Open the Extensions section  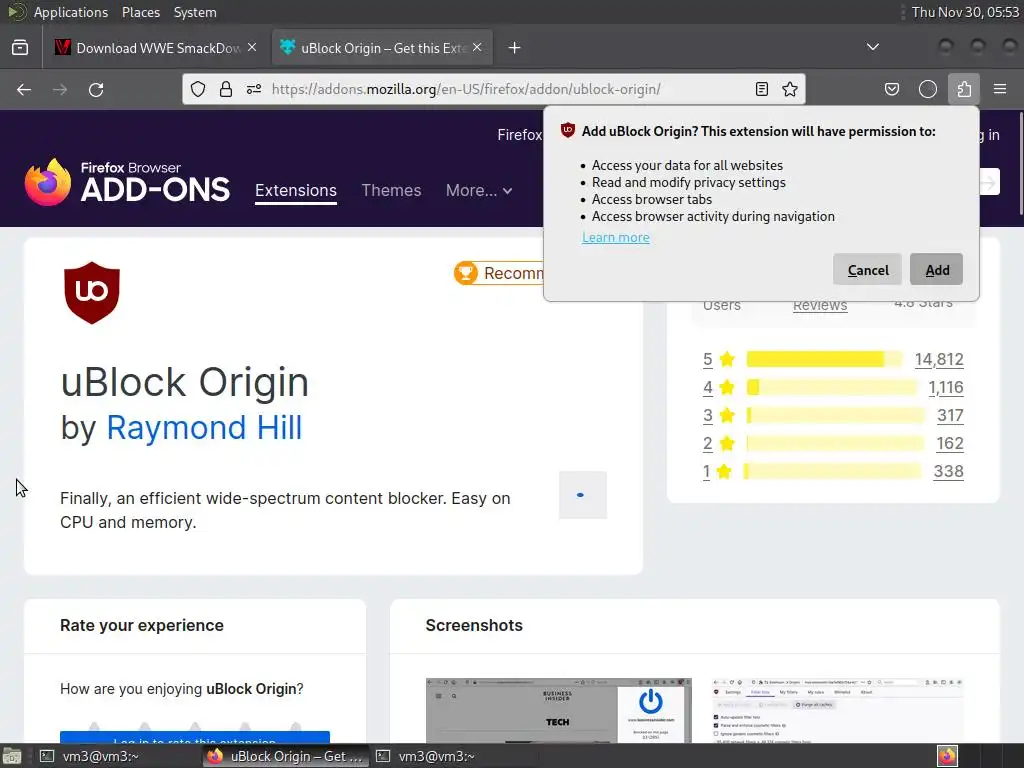point(296,191)
